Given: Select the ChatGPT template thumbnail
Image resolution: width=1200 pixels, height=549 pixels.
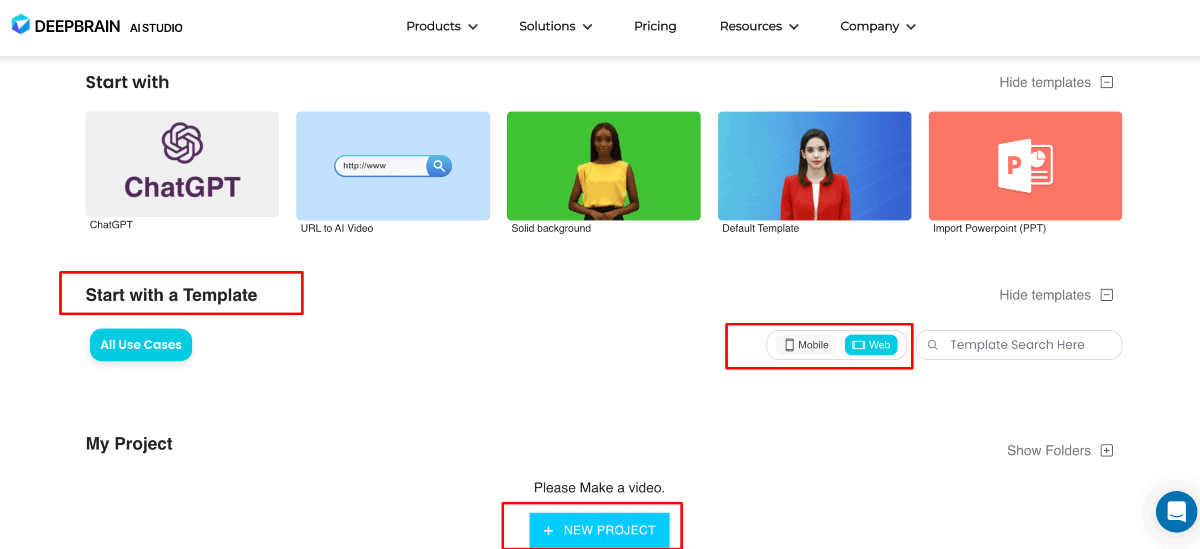Looking at the screenshot, I should pyautogui.click(x=182, y=164).
